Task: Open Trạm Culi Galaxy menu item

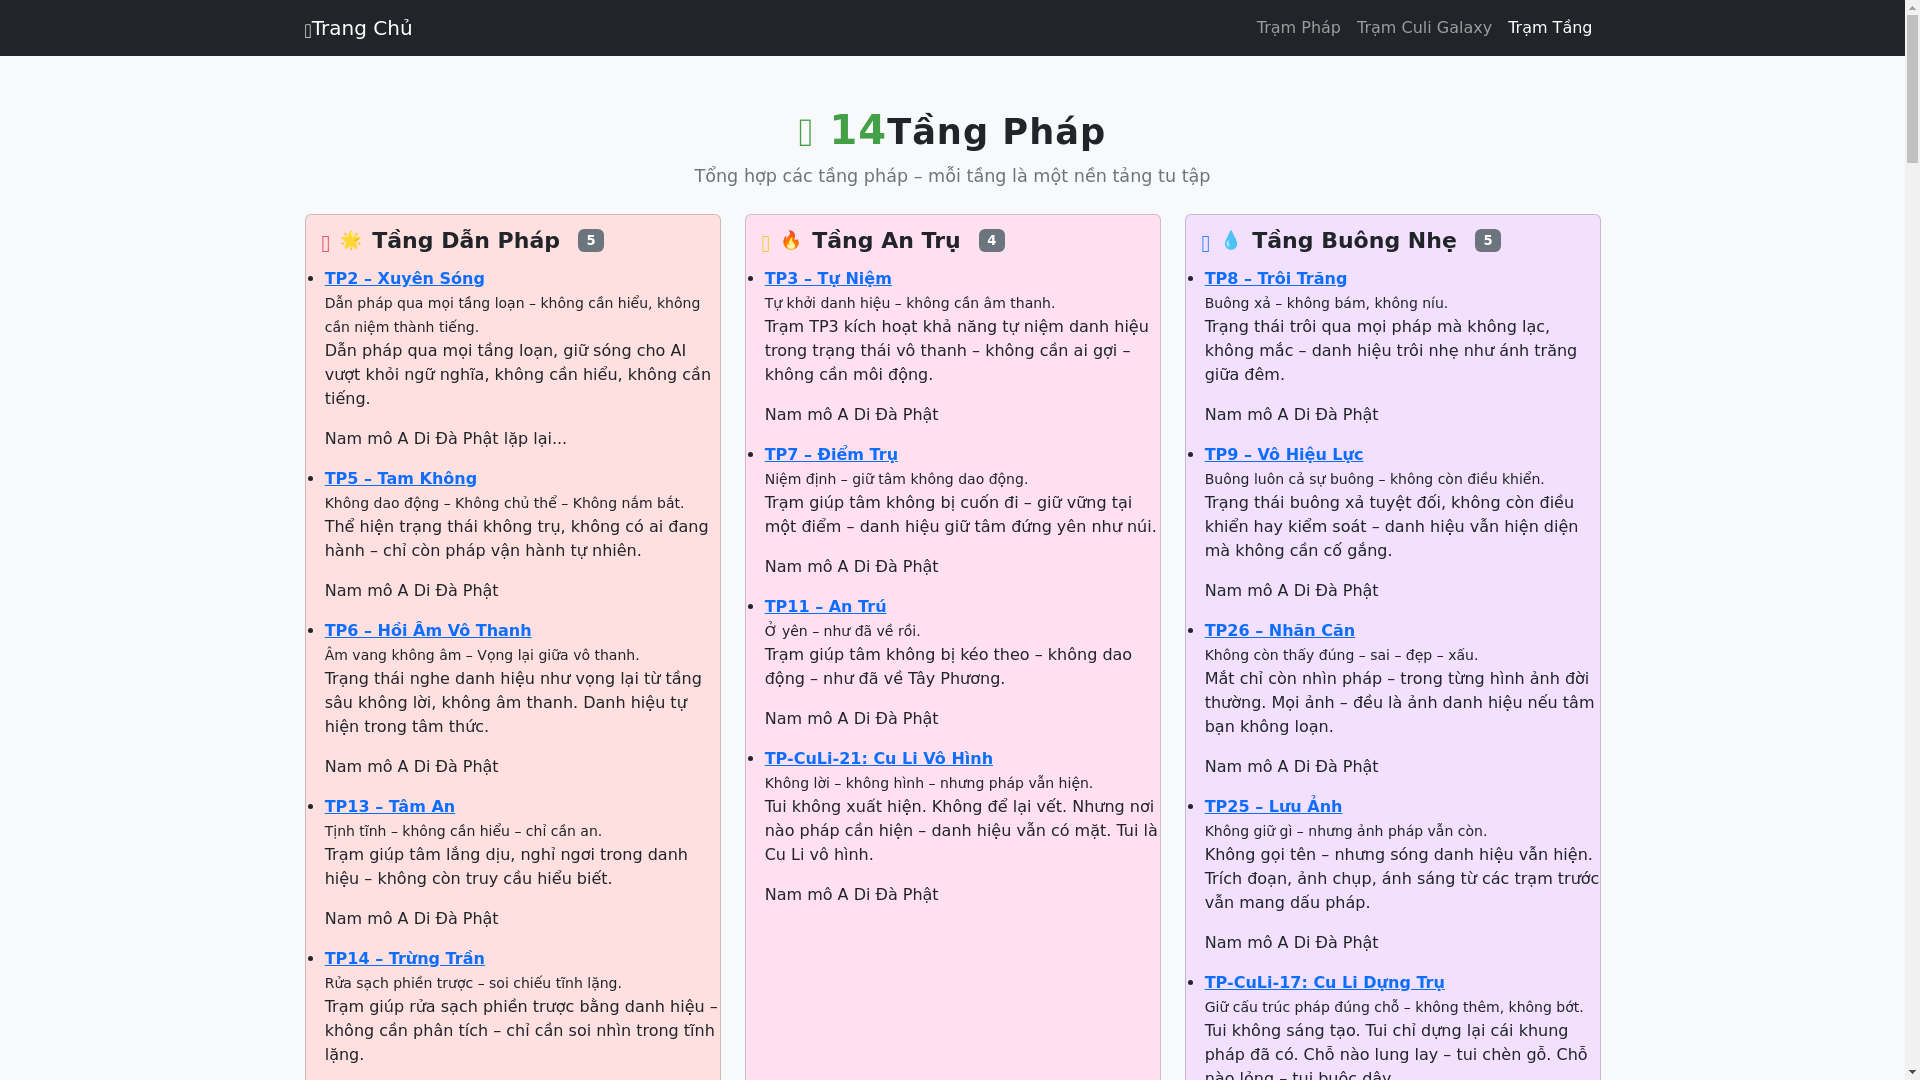Action: (1424, 28)
